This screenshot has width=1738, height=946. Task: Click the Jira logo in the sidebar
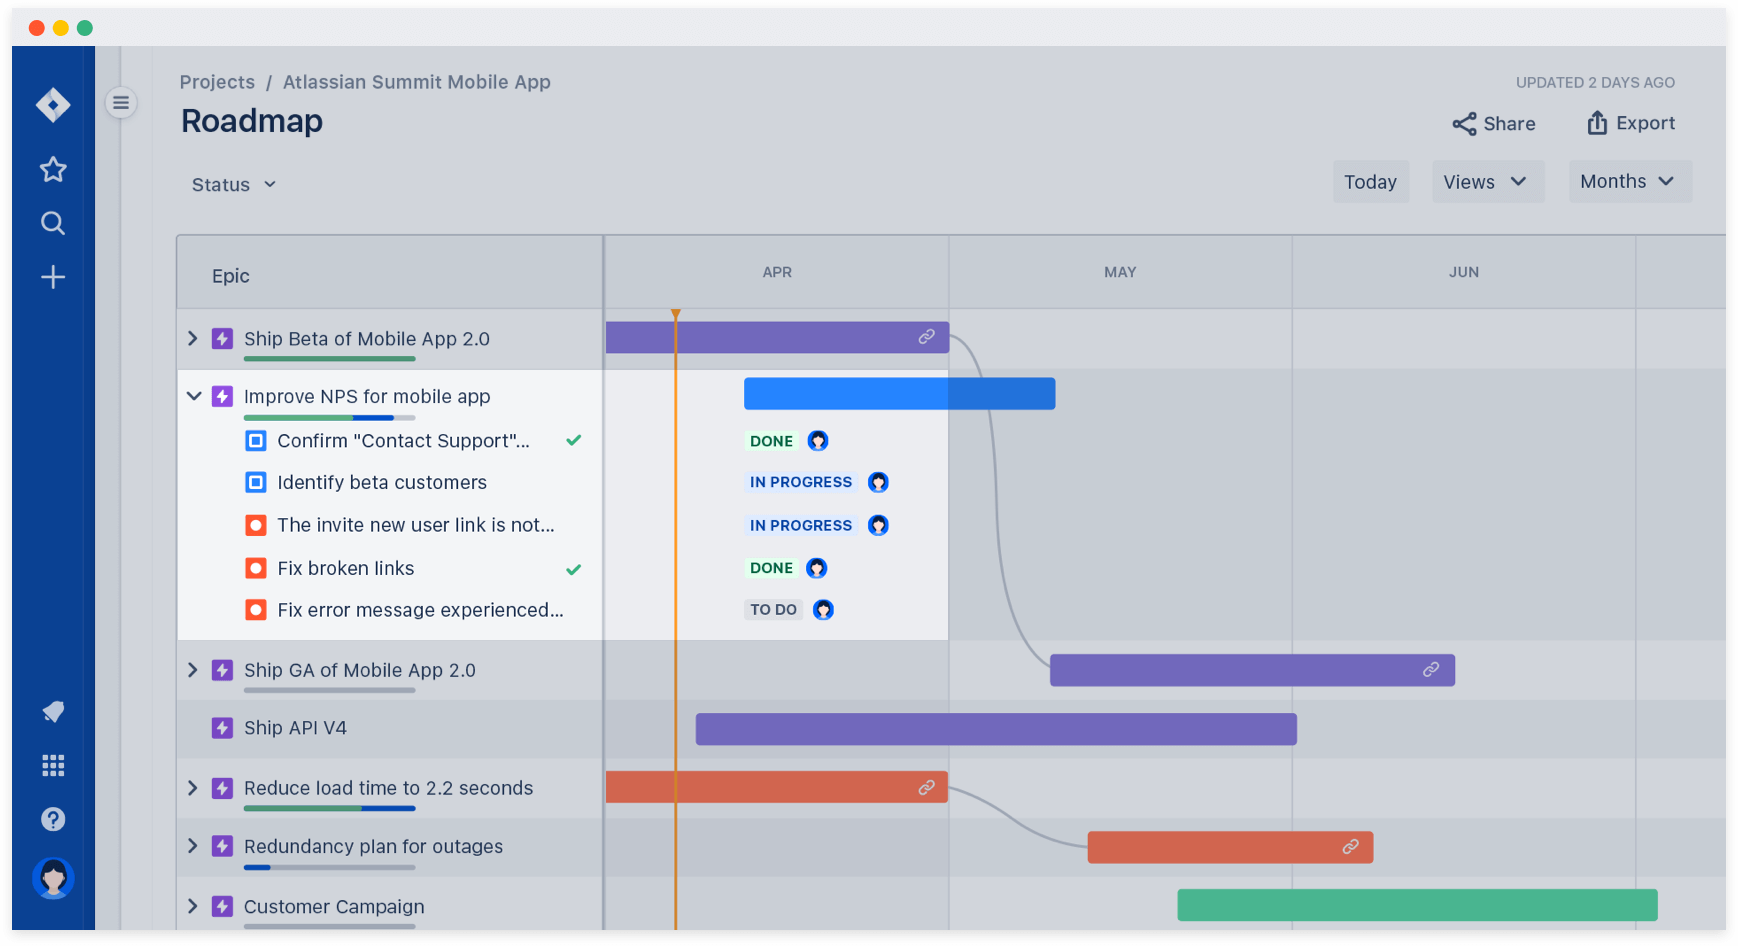click(x=53, y=104)
